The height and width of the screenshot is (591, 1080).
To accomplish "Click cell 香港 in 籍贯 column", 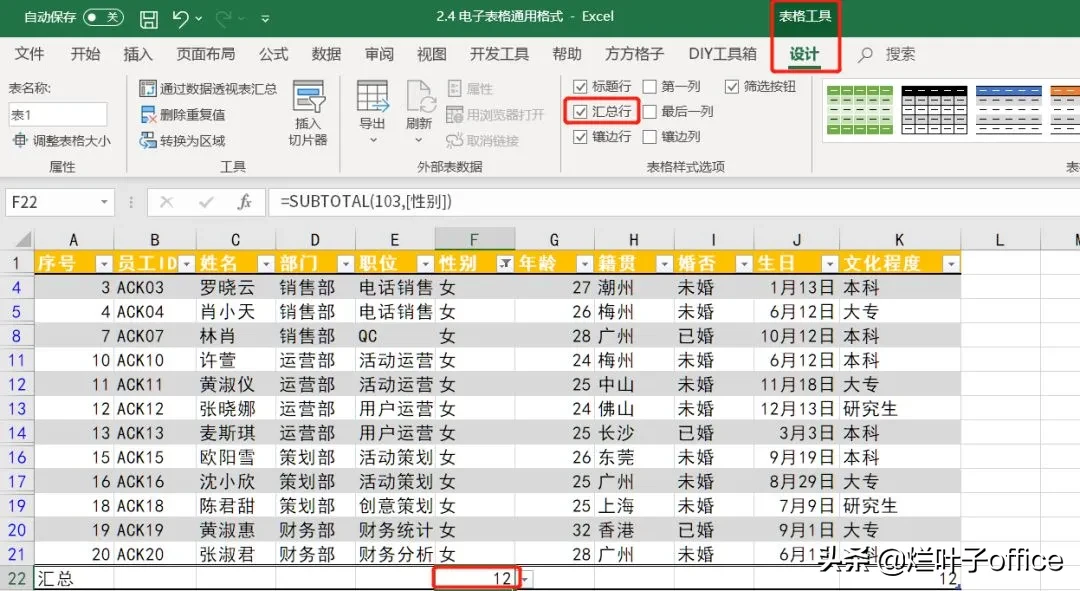I will [x=634, y=530].
